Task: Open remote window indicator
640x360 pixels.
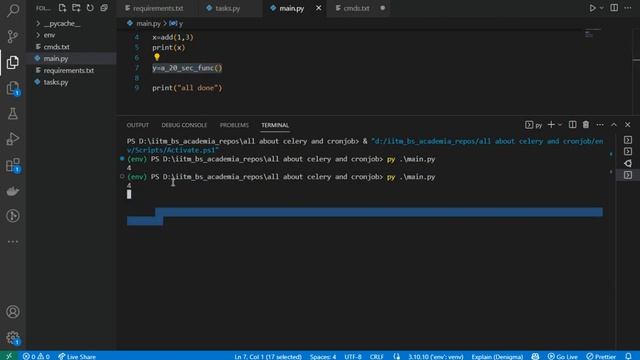Action: coord(9,356)
